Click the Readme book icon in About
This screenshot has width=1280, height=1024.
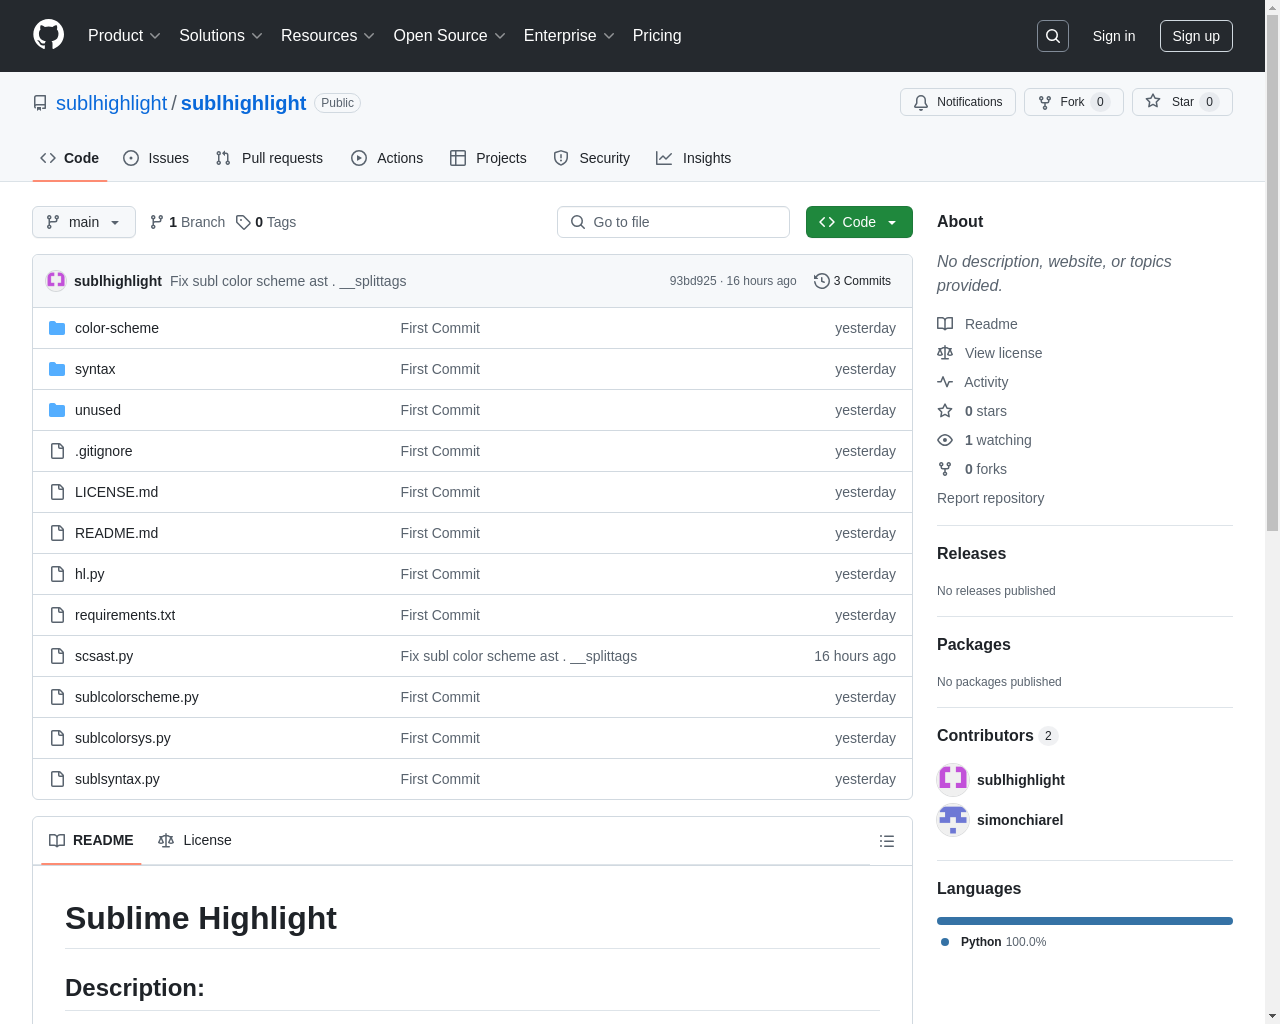click(945, 324)
